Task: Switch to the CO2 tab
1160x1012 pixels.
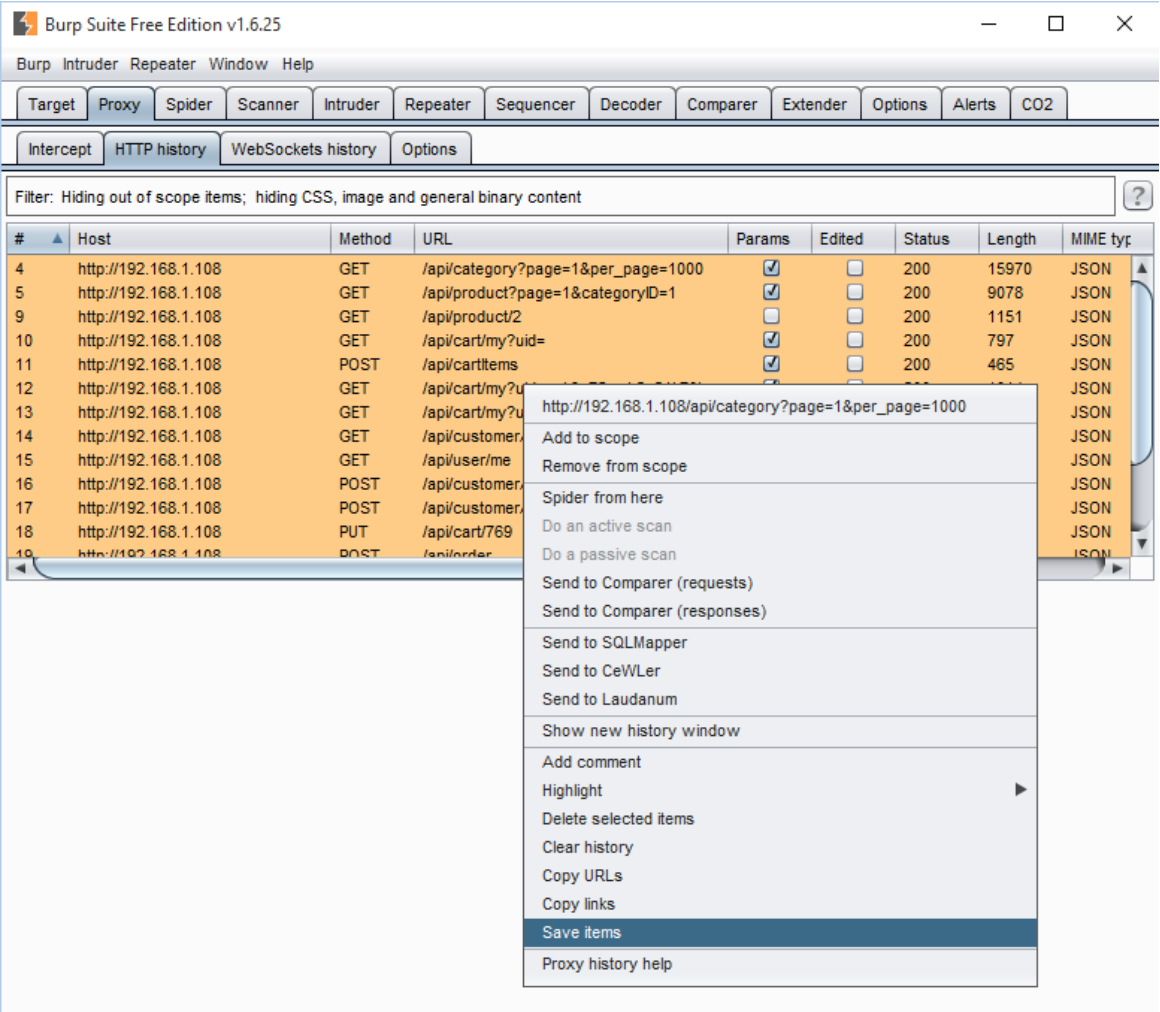Action: click(1036, 104)
